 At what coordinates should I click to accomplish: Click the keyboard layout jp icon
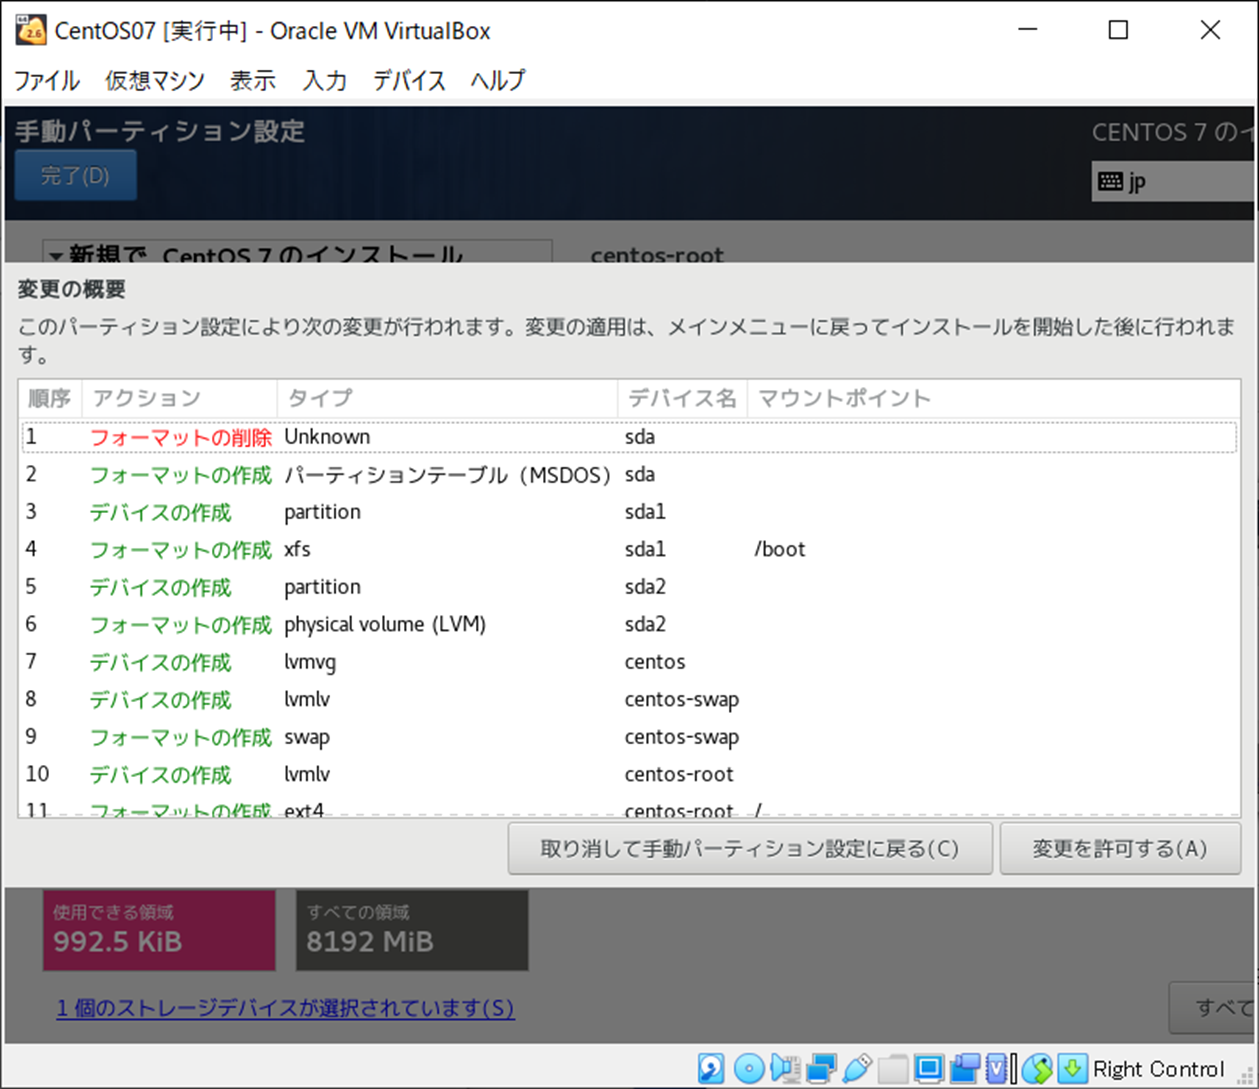point(1110,181)
